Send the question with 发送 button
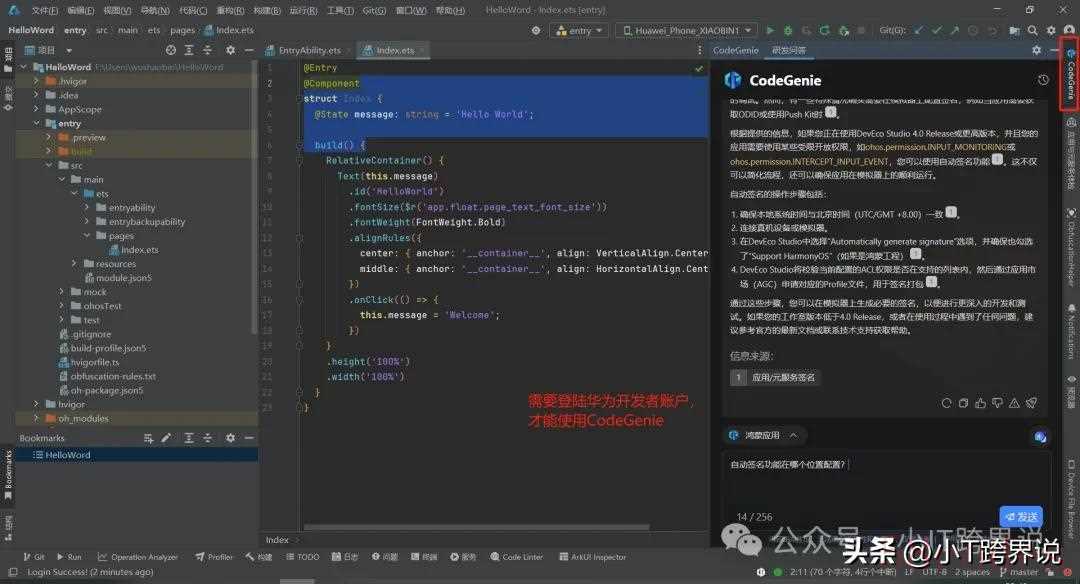Image resolution: width=1080 pixels, height=584 pixels. 1021,517
